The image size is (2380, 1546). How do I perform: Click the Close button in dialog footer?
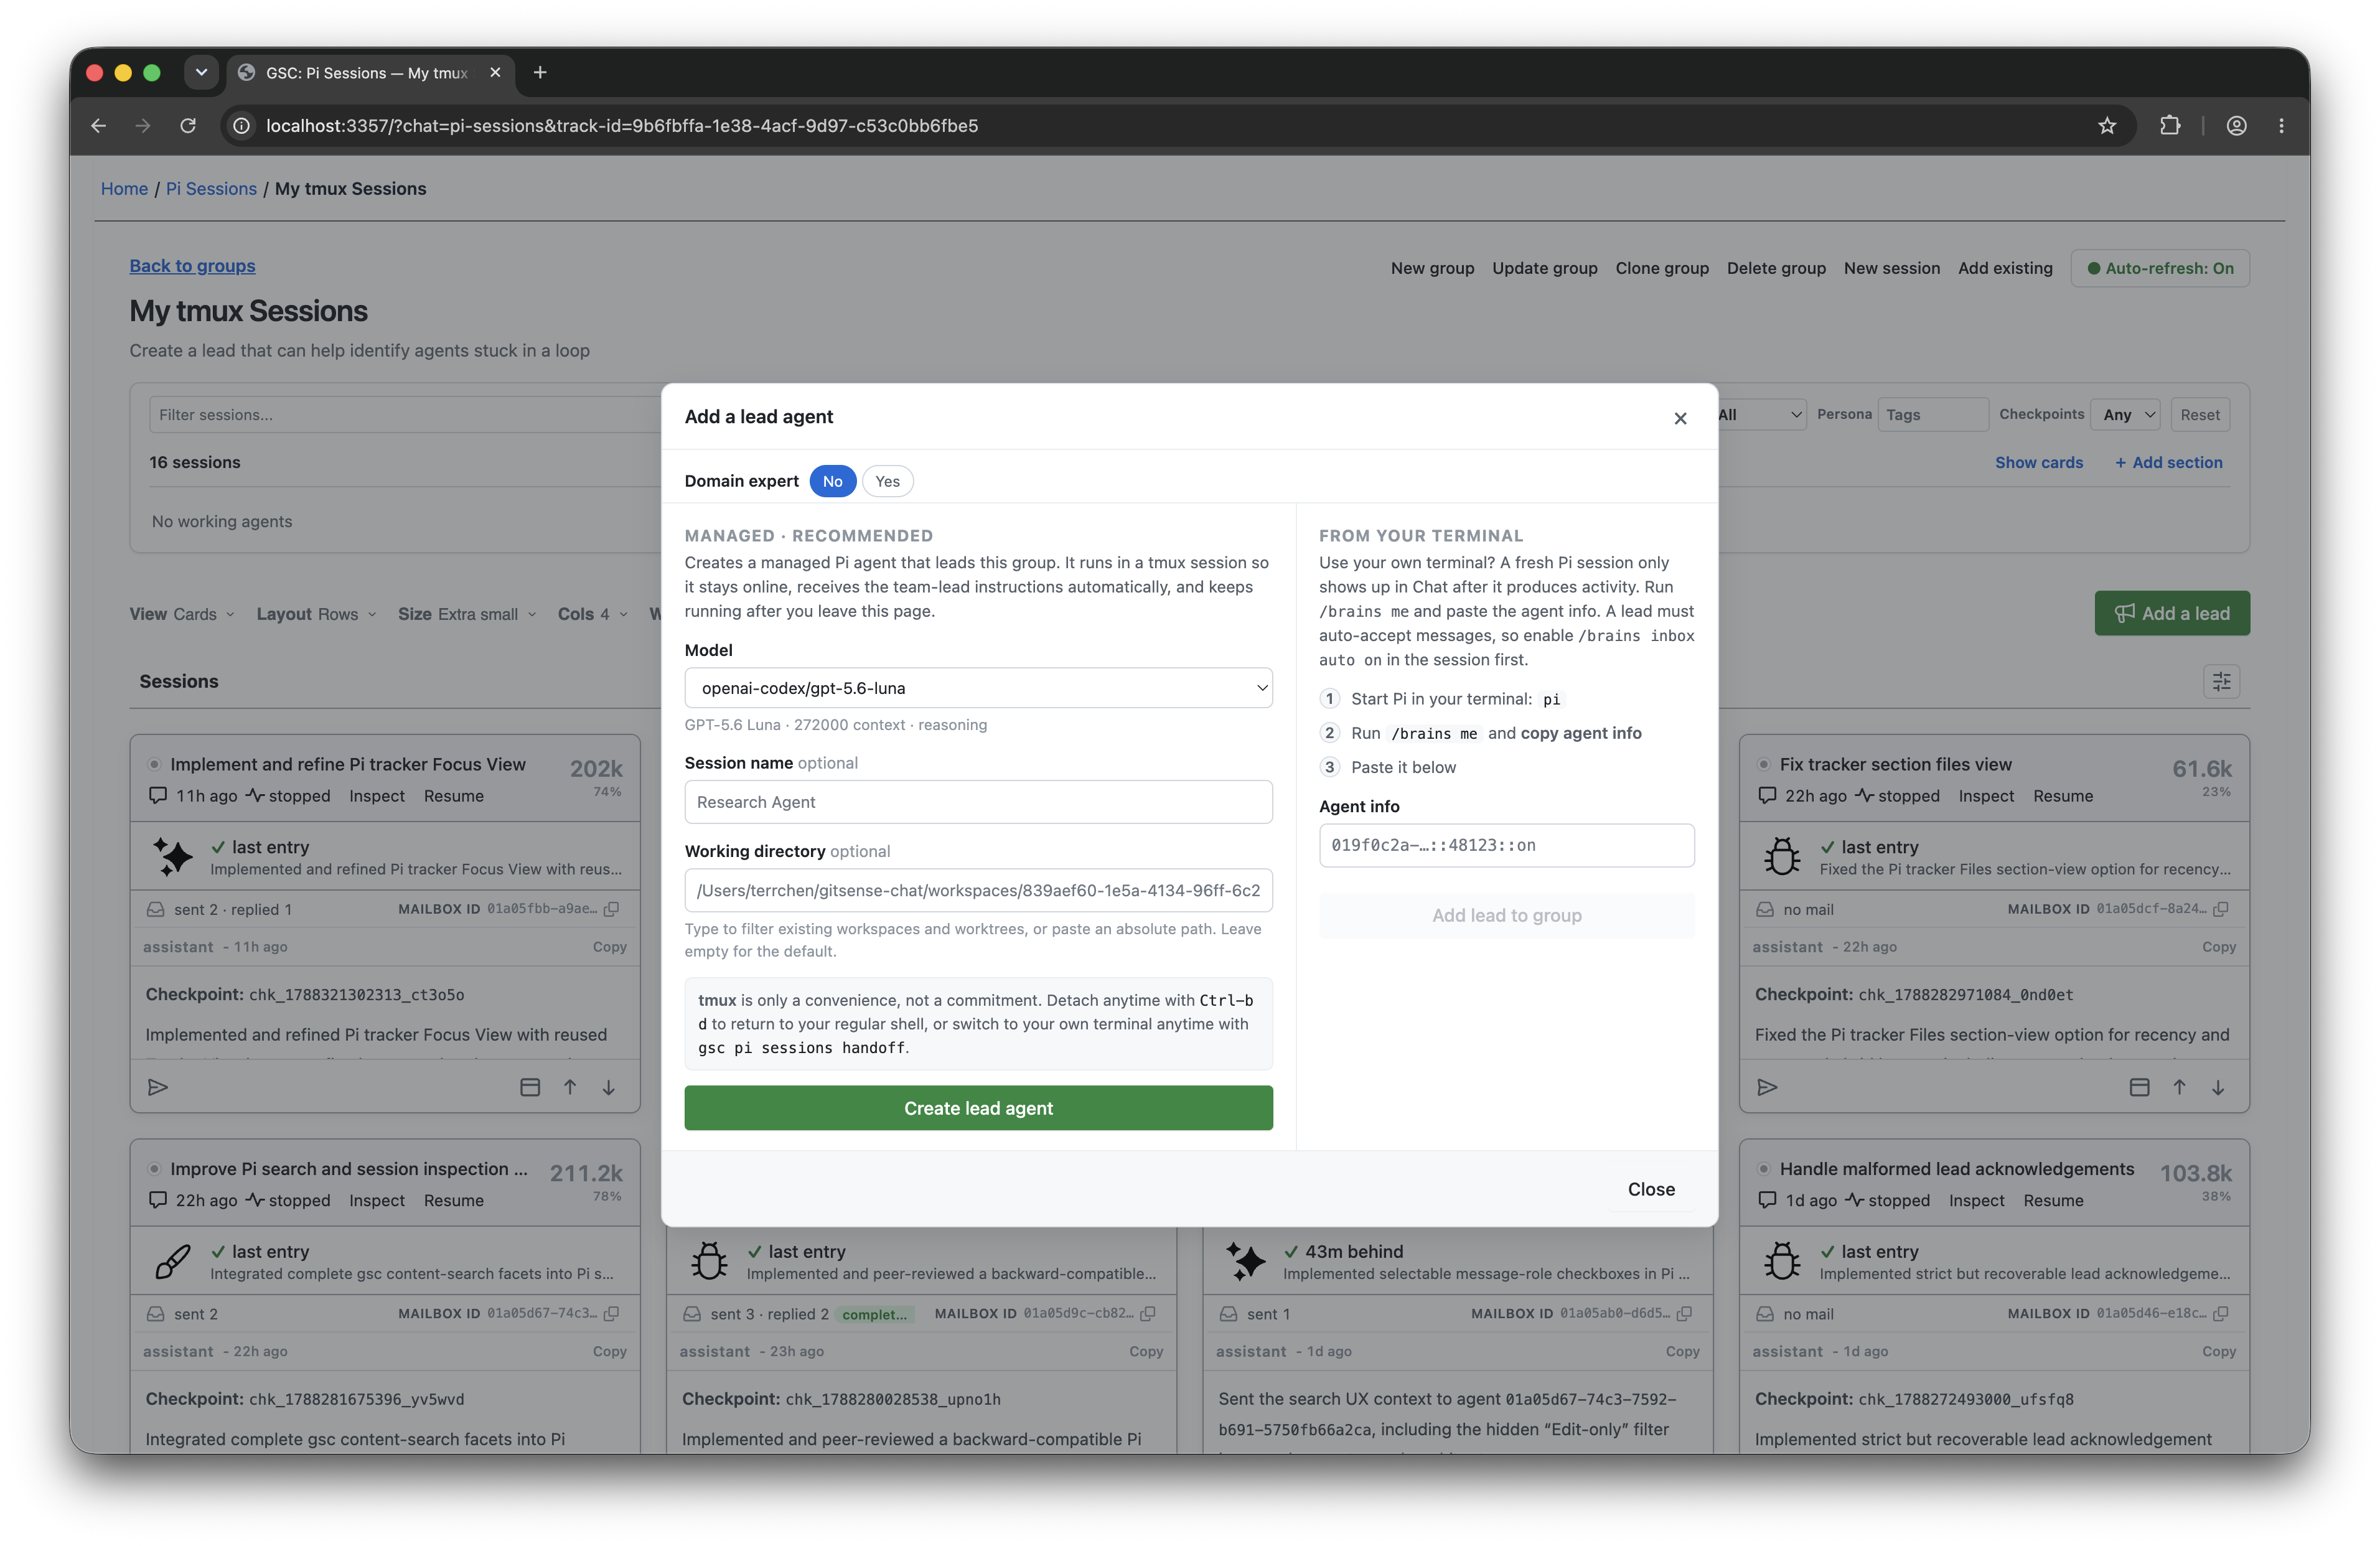coord(1651,1189)
